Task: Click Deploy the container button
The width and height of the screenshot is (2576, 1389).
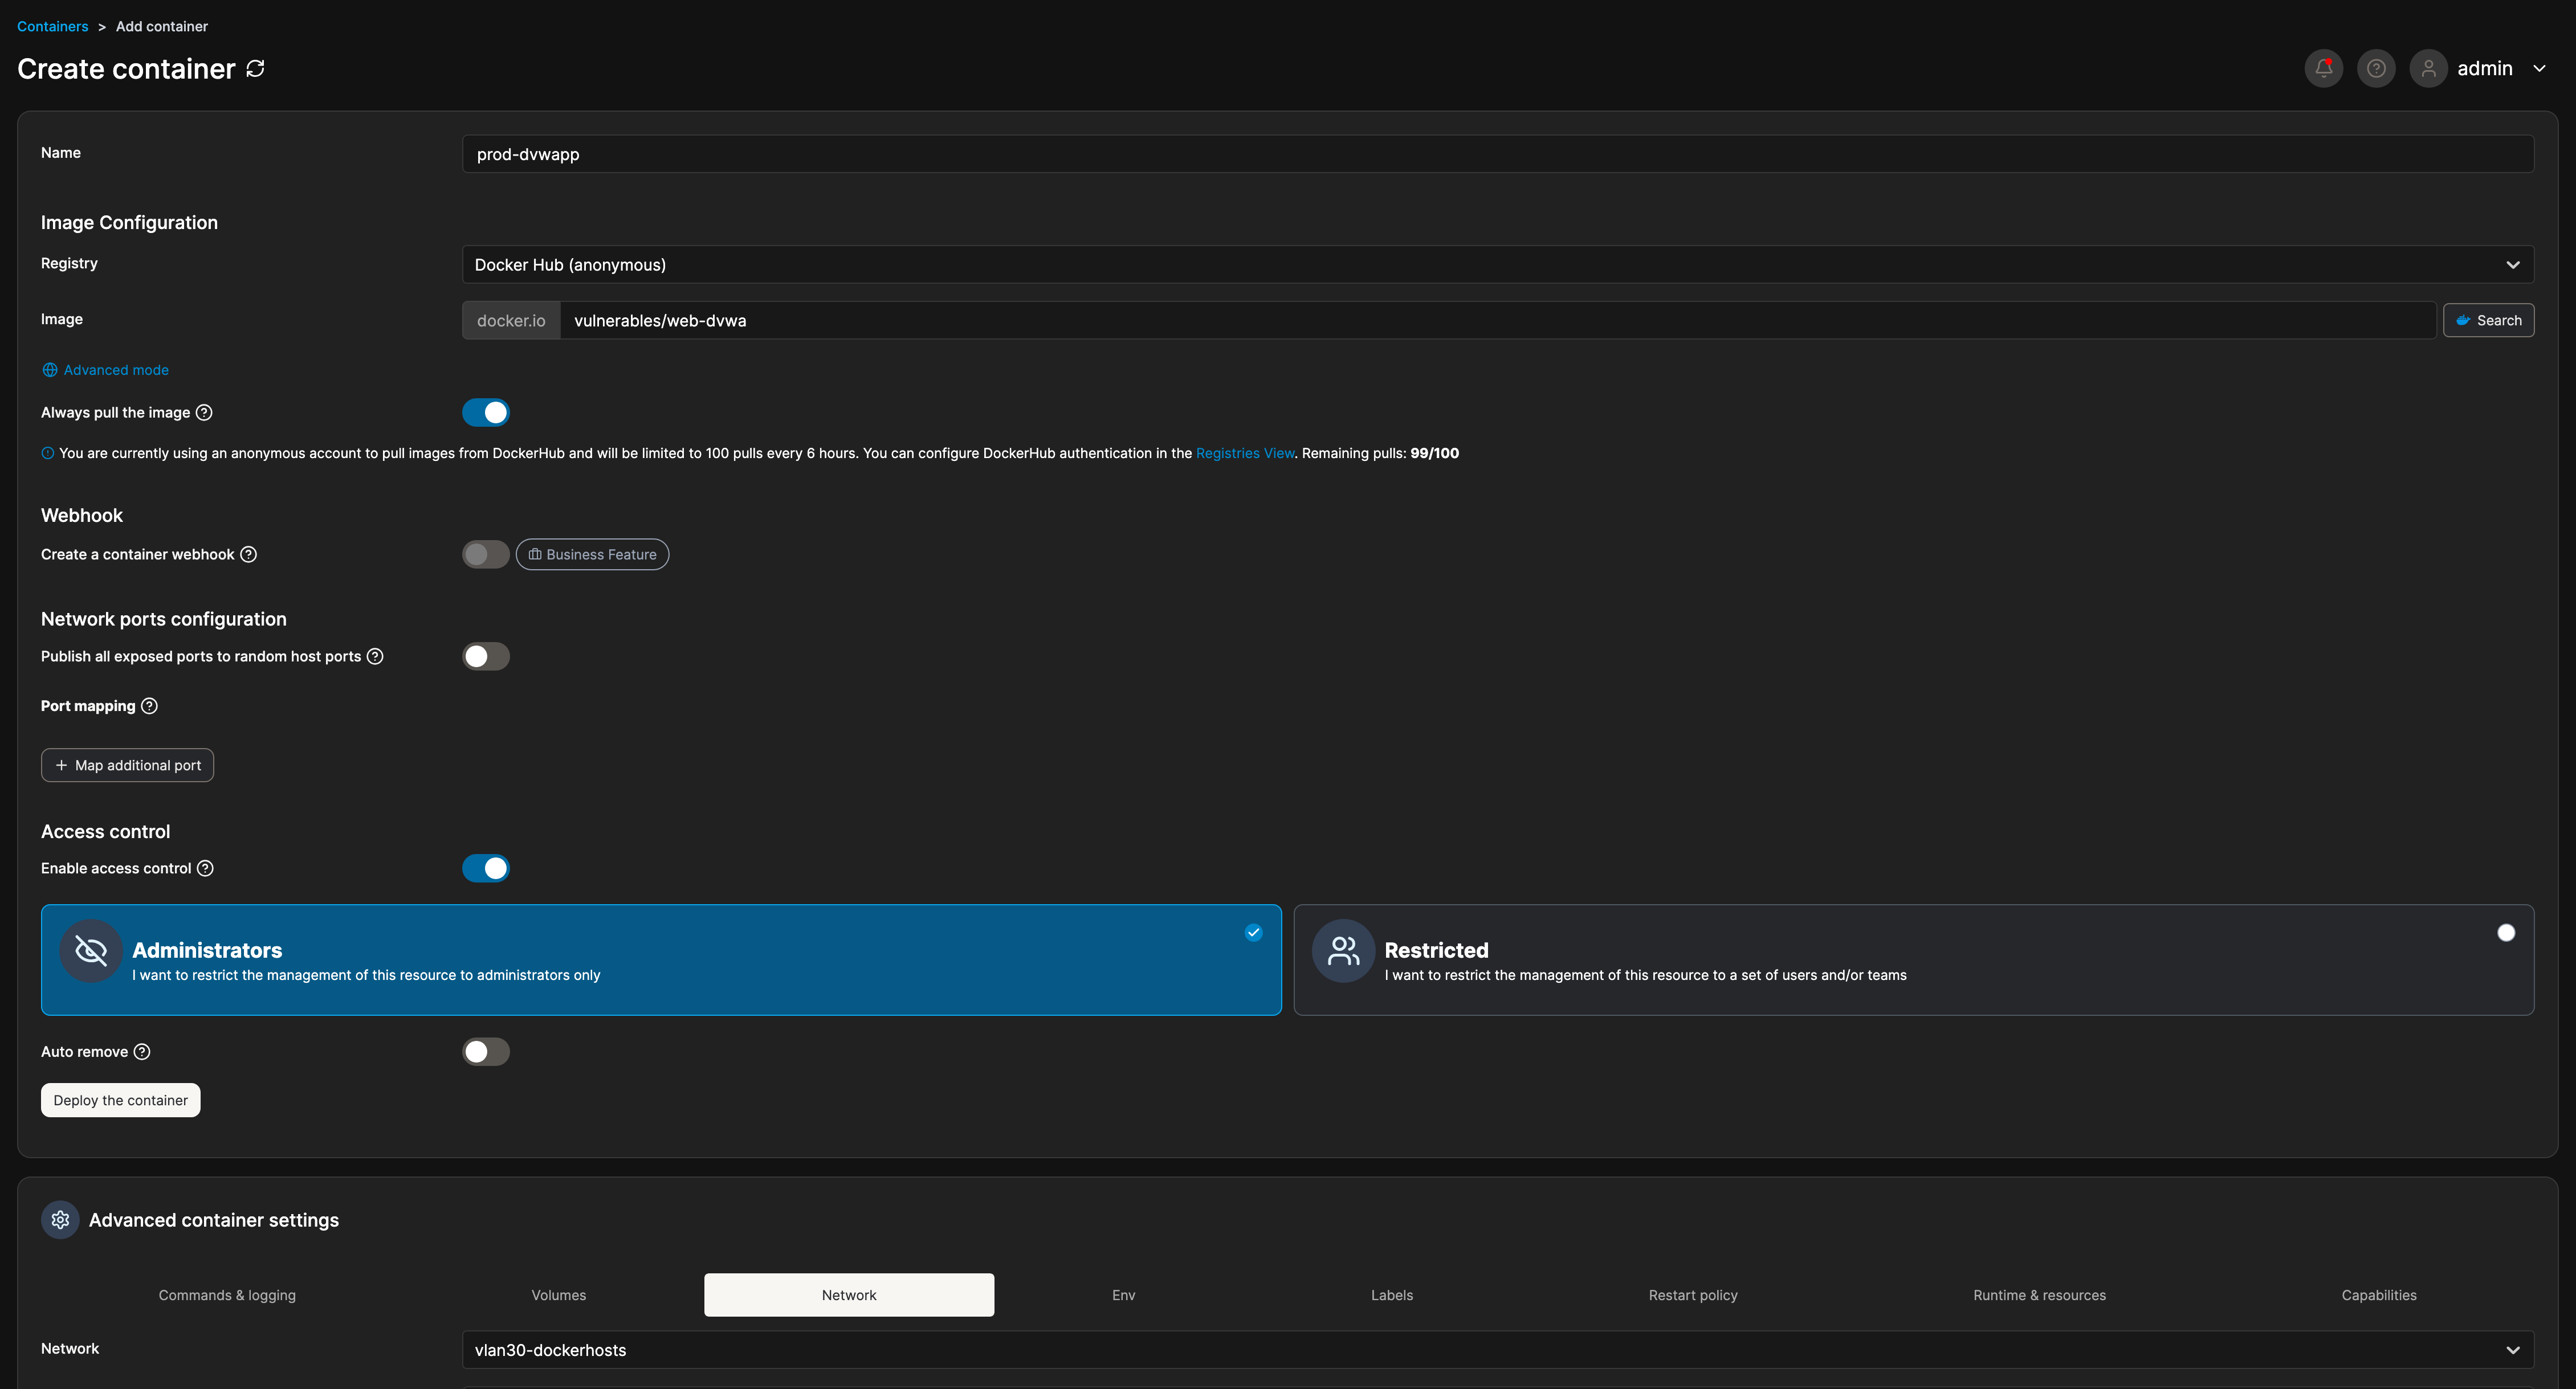Action: 121,1101
